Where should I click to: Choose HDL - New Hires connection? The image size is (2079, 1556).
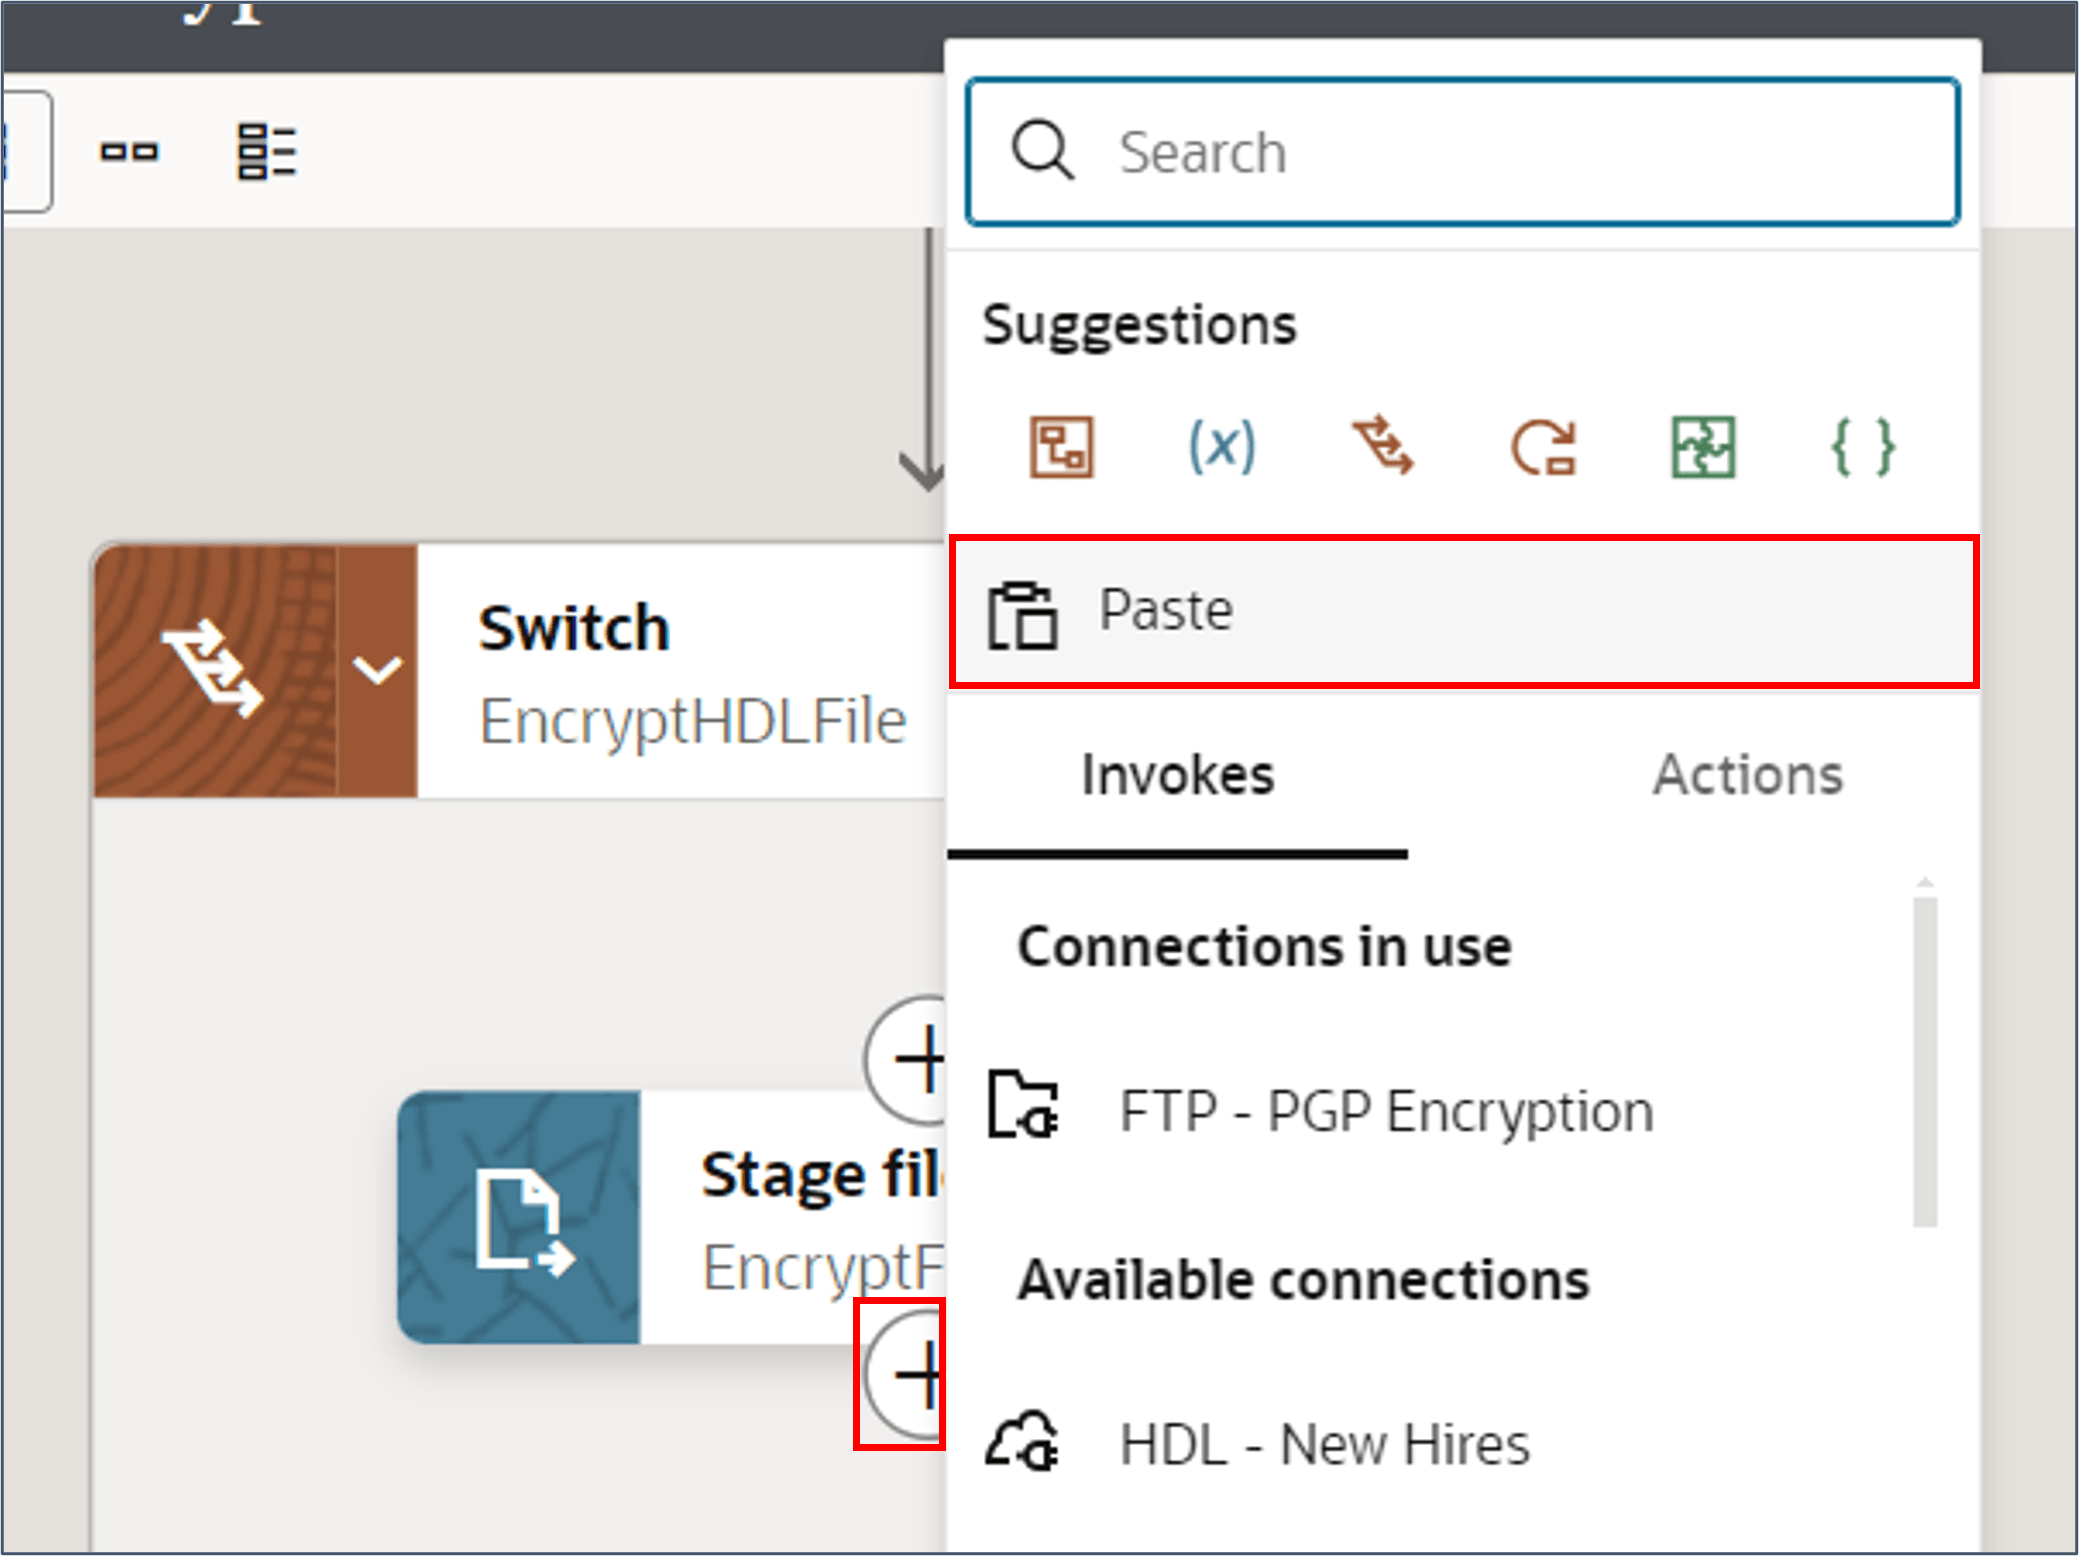1323,1445
